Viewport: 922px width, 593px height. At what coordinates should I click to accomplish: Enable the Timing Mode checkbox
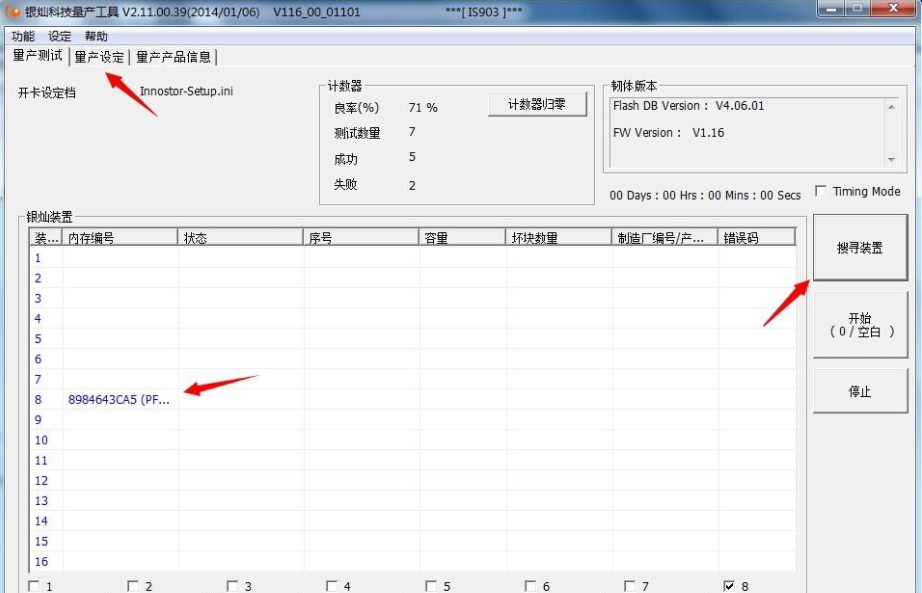coord(821,192)
